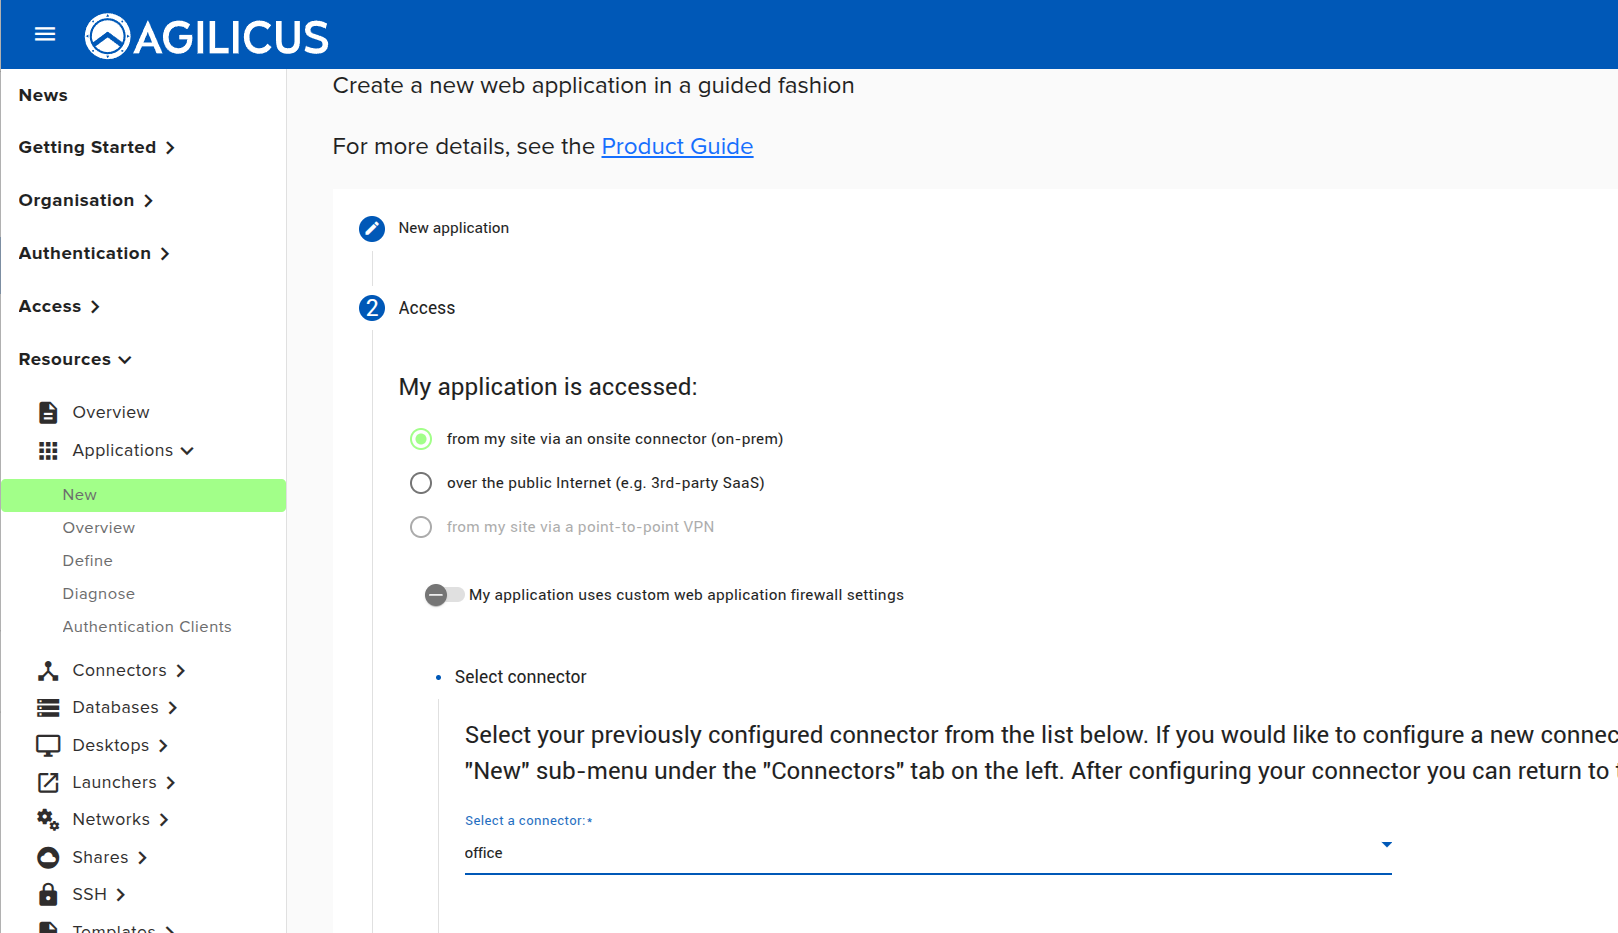1618x933 pixels.
Task: Click the Shares cloud icon
Action: coord(48,858)
